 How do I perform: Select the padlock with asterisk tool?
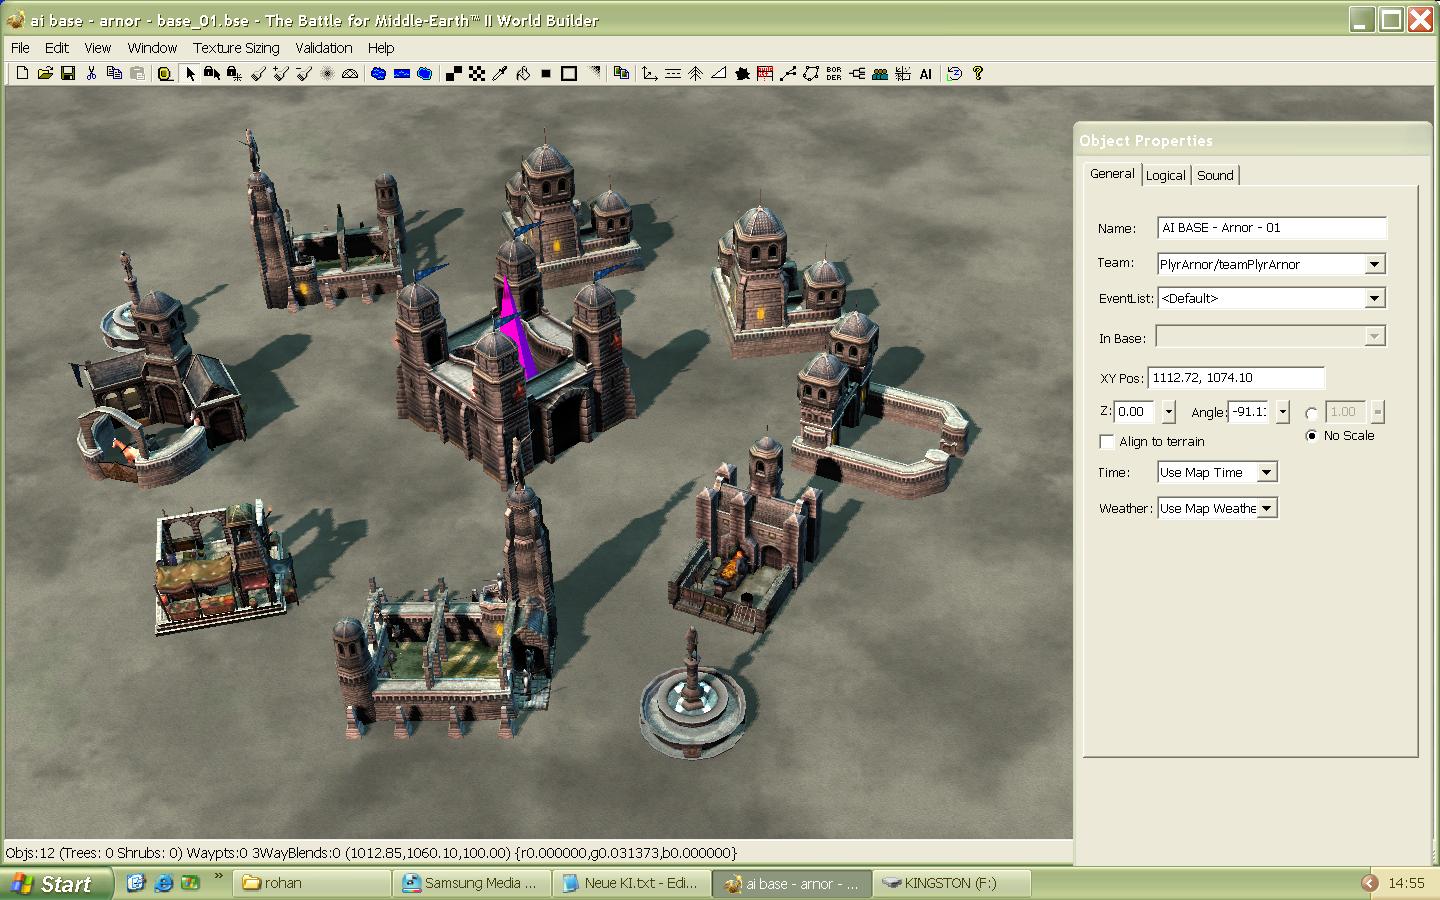(x=234, y=73)
